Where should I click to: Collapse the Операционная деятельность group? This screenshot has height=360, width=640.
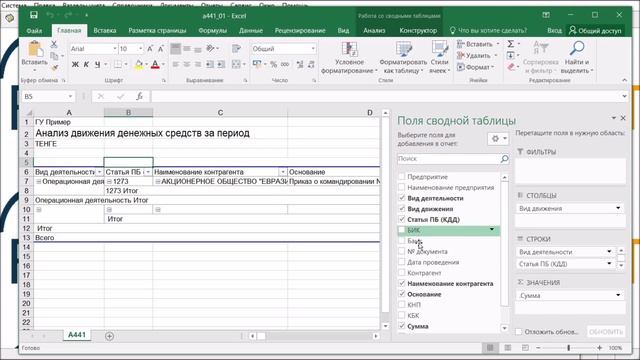tap(38, 182)
